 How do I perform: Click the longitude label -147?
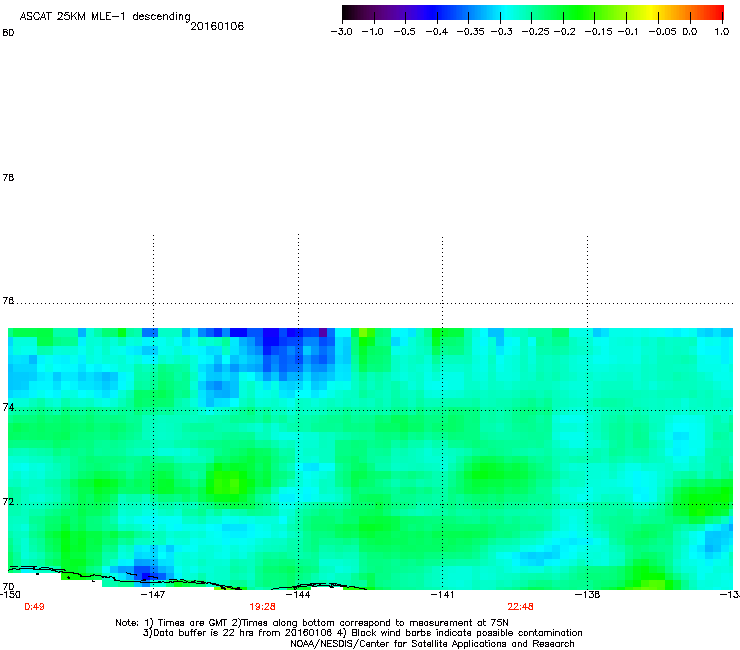(153, 595)
